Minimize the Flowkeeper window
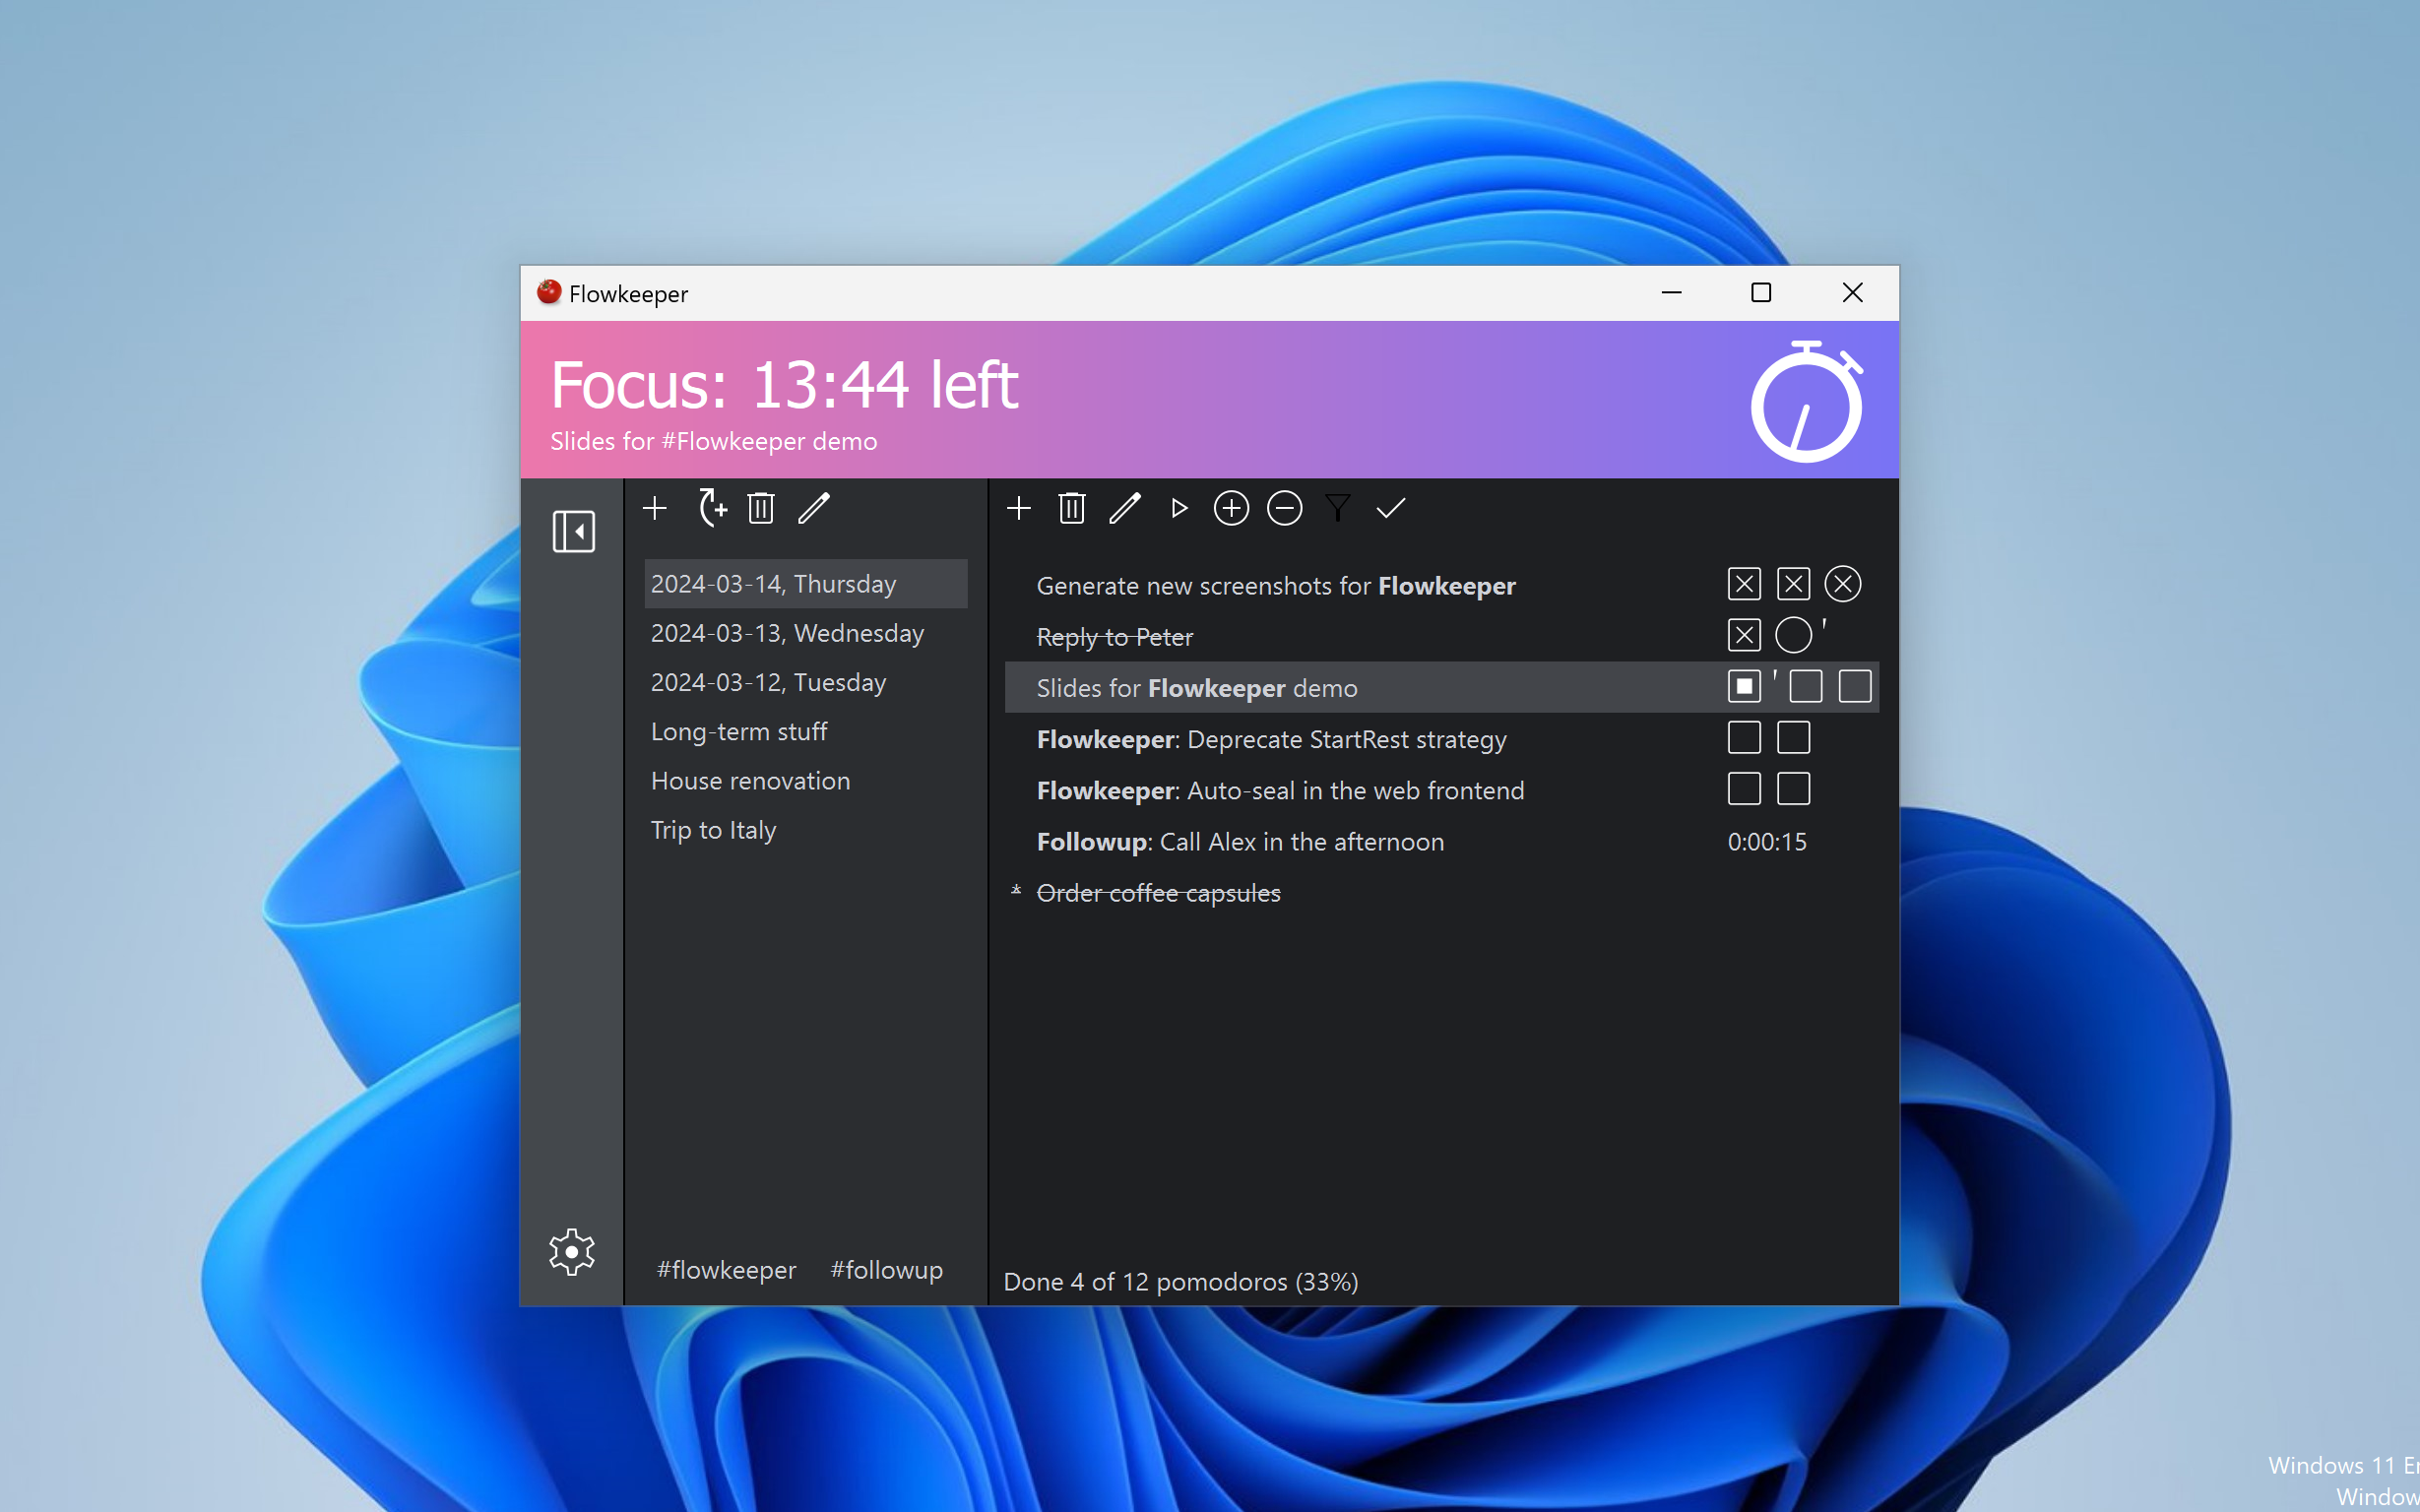Viewport: 2420px width, 1512px height. (1671, 293)
